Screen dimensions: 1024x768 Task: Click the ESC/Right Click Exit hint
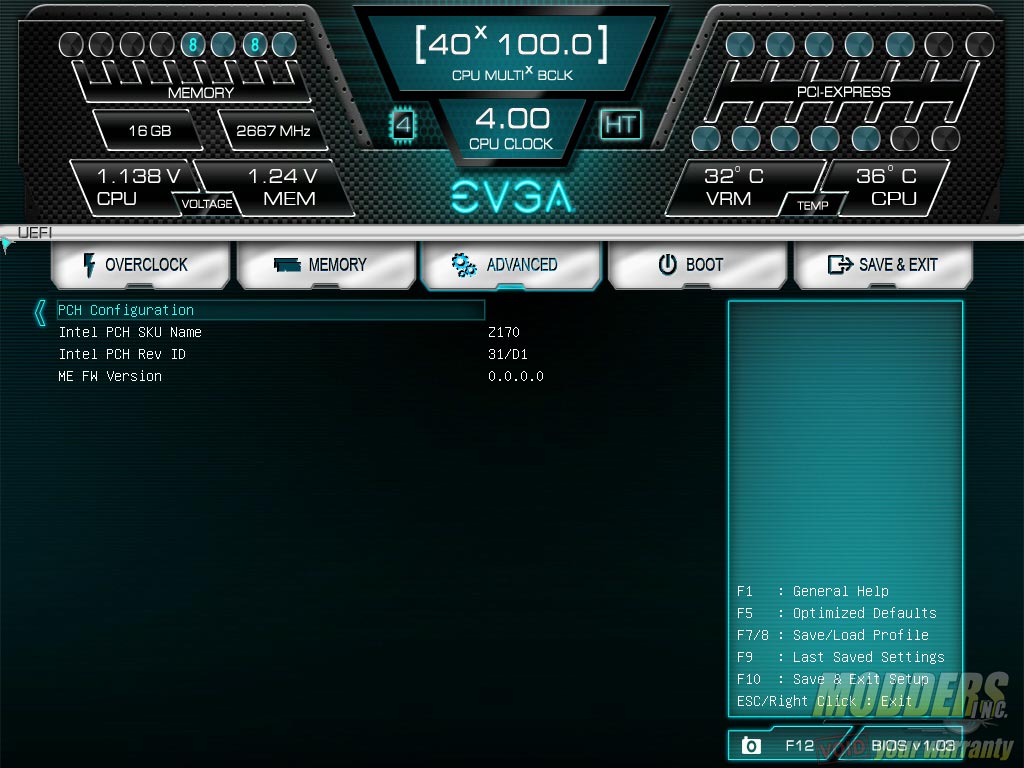[824, 701]
